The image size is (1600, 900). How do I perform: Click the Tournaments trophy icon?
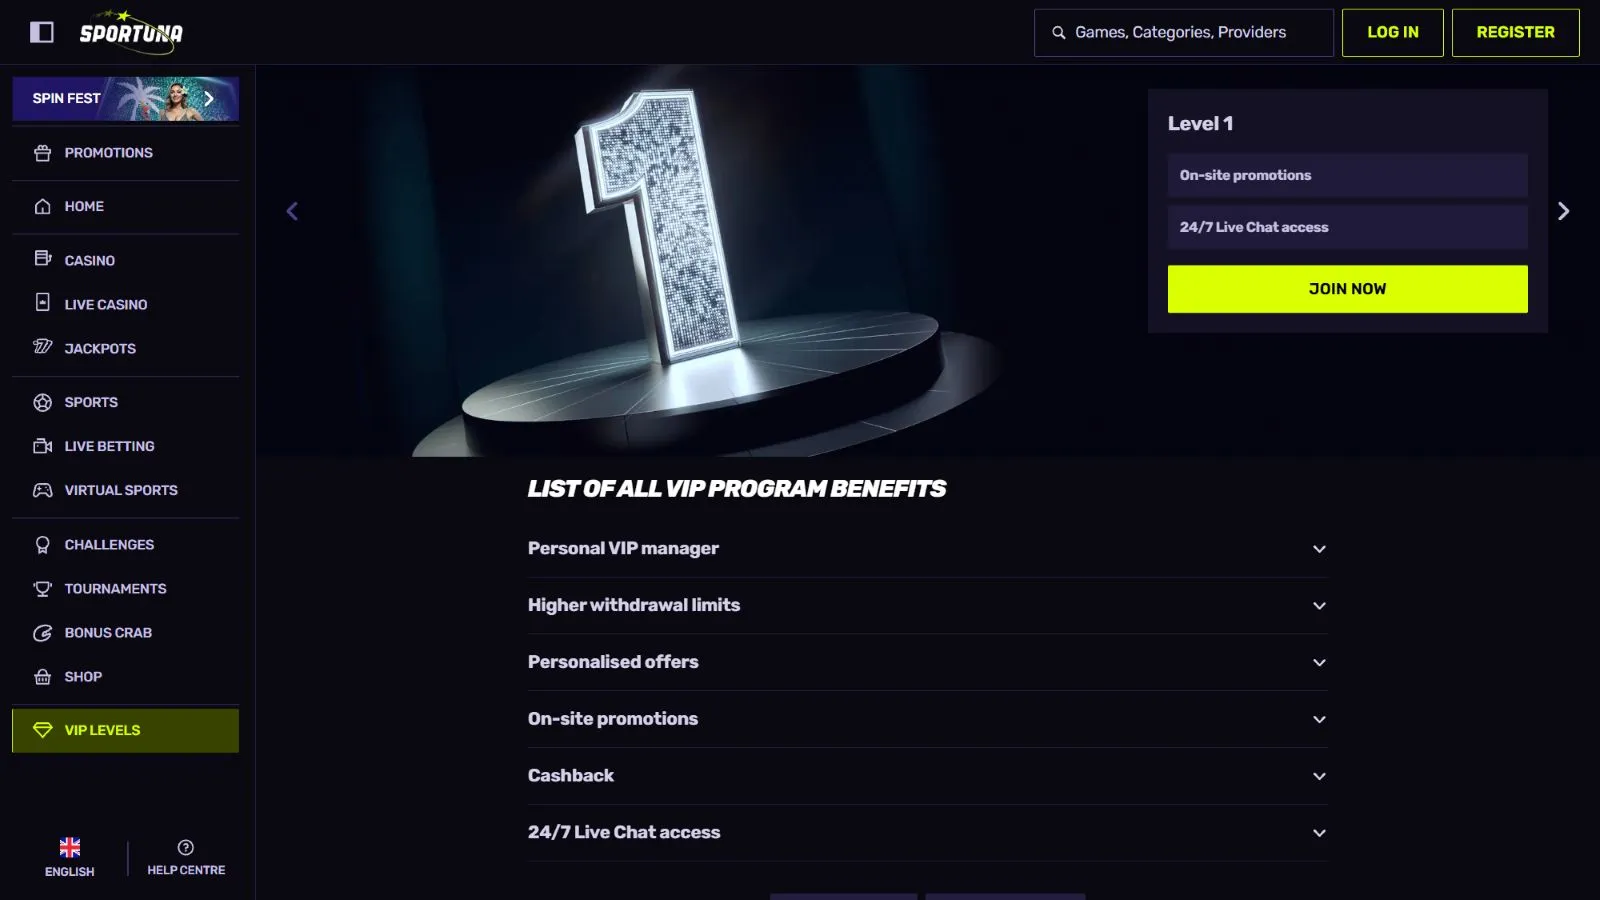click(42, 589)
